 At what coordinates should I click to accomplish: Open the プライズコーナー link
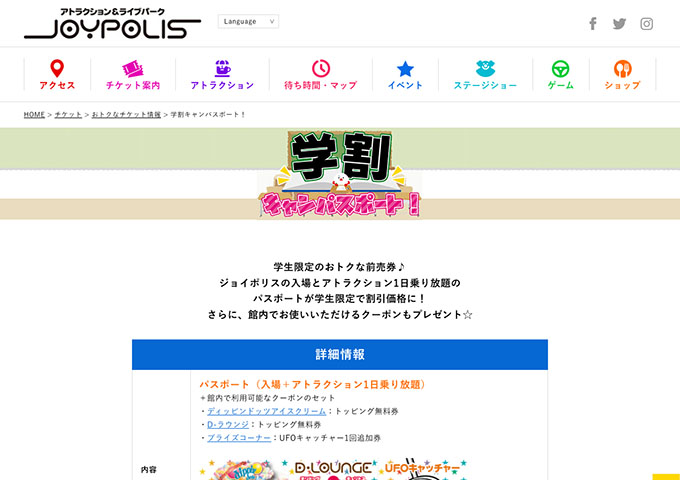point(239,438)
